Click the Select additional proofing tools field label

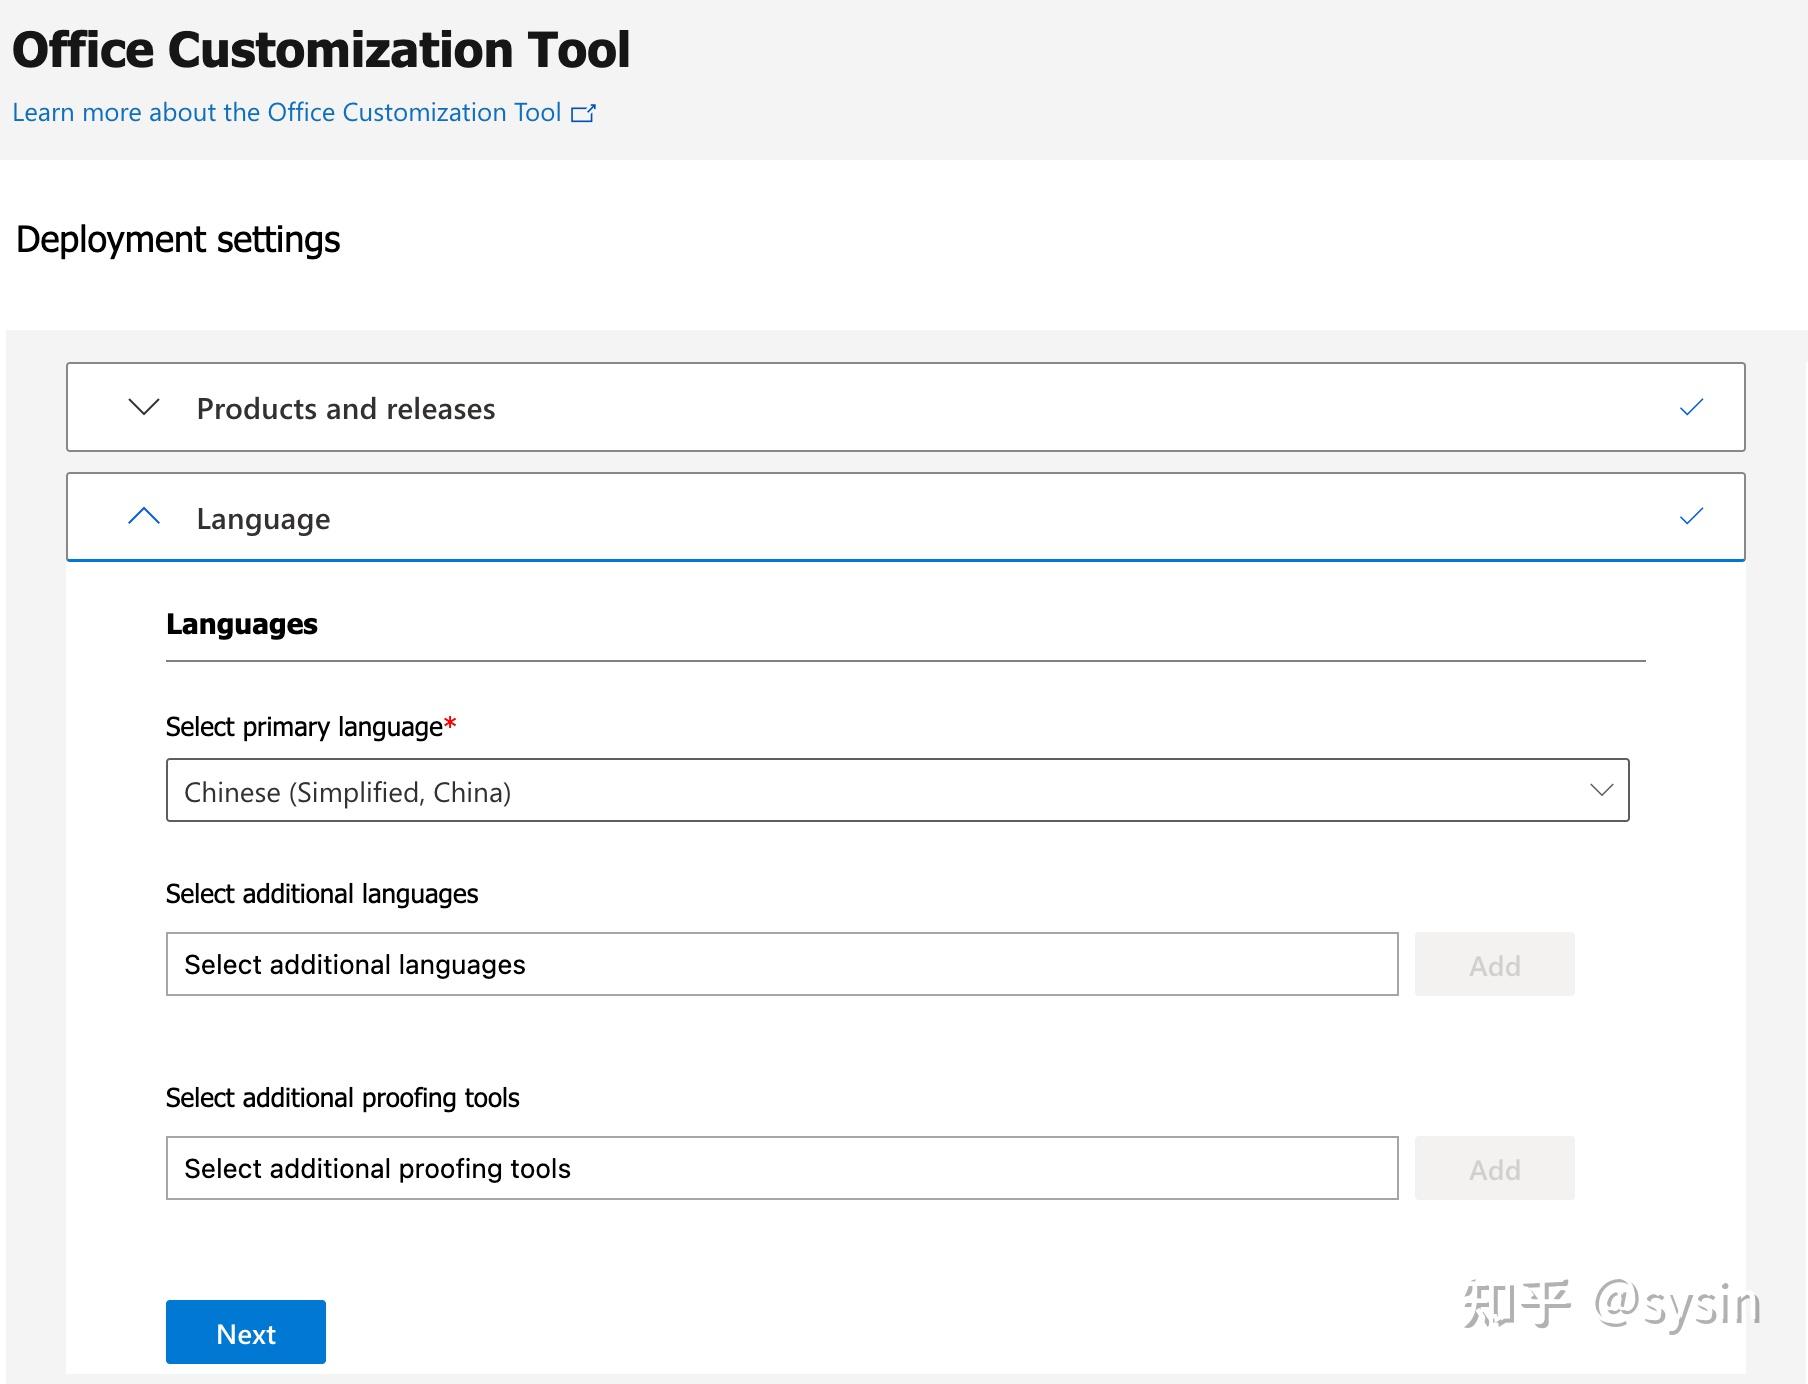point(343,1098)
